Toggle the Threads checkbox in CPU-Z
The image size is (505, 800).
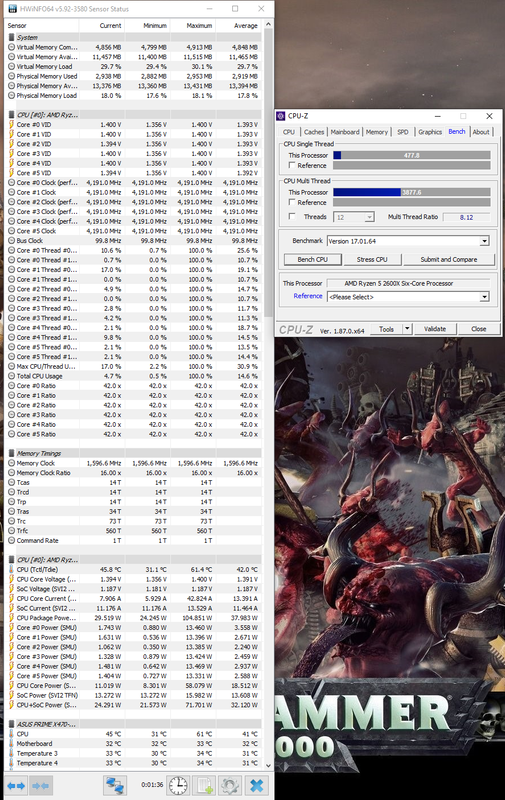coord(292,216)
